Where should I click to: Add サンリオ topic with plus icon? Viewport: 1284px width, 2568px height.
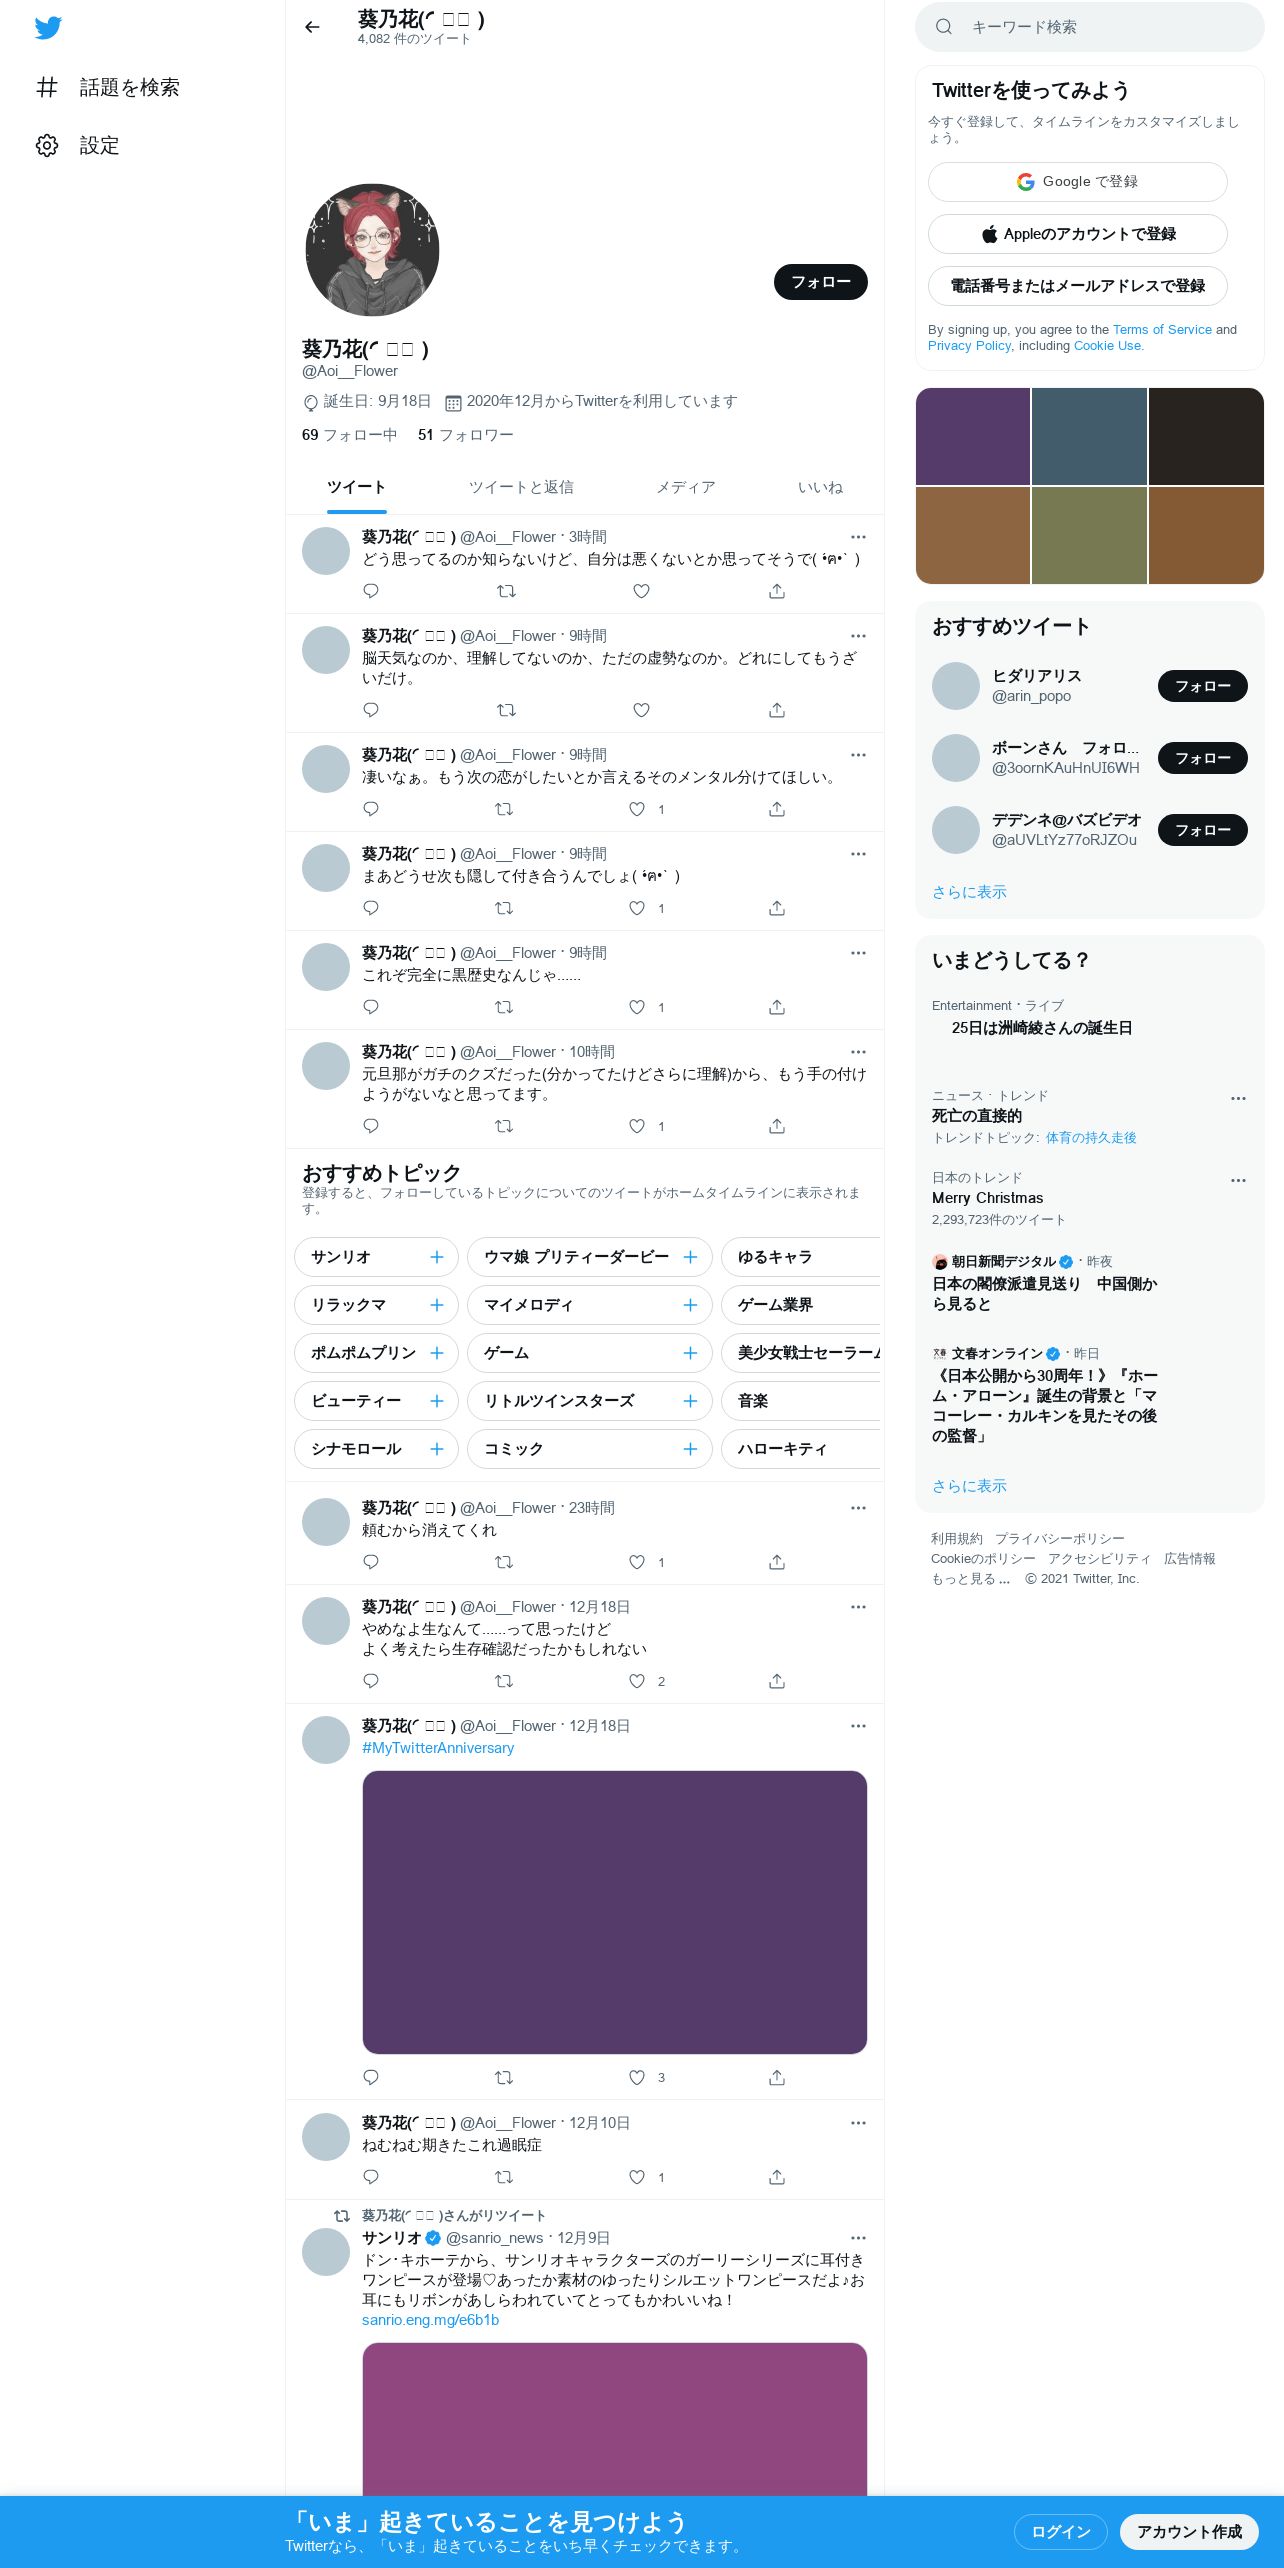[437, 1257]
